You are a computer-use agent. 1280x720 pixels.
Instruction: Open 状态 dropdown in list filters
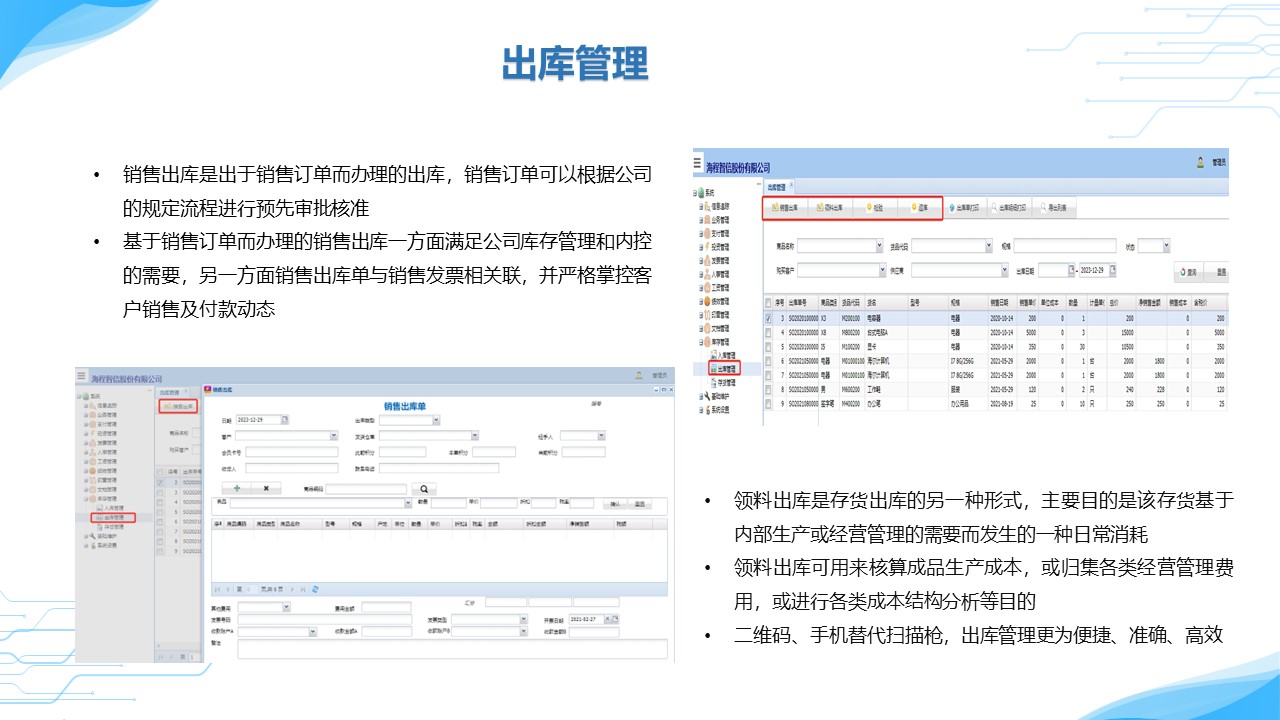pyautogui.click(x=1166, y=246)
